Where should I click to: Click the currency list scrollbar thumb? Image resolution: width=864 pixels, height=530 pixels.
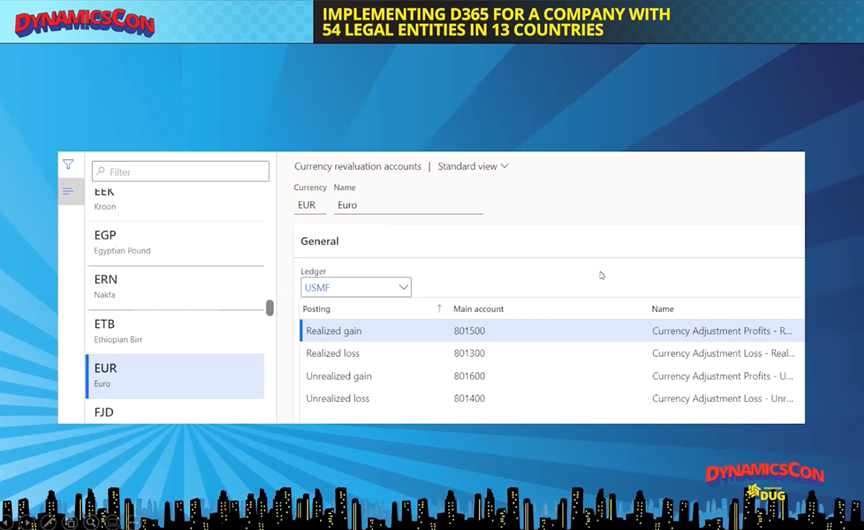pos(270,308)
